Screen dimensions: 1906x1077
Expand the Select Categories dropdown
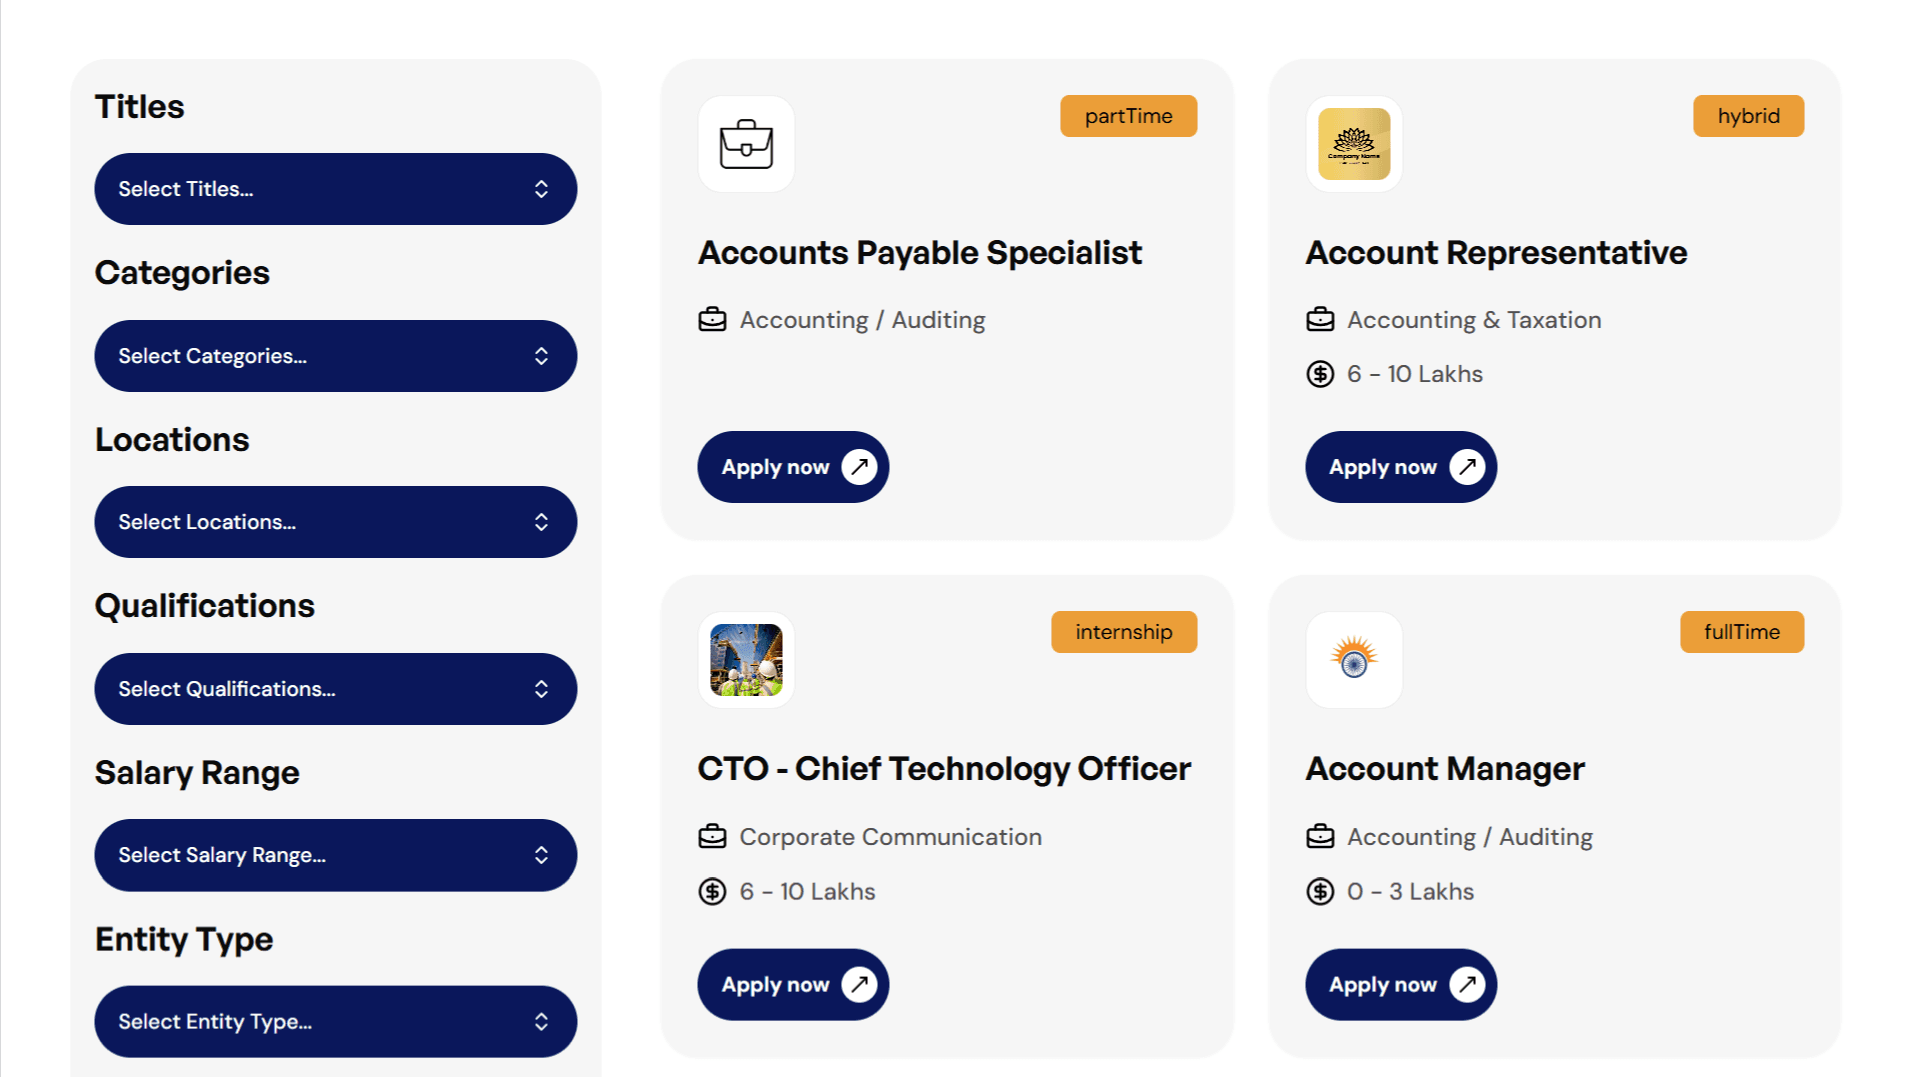(335, 356)
